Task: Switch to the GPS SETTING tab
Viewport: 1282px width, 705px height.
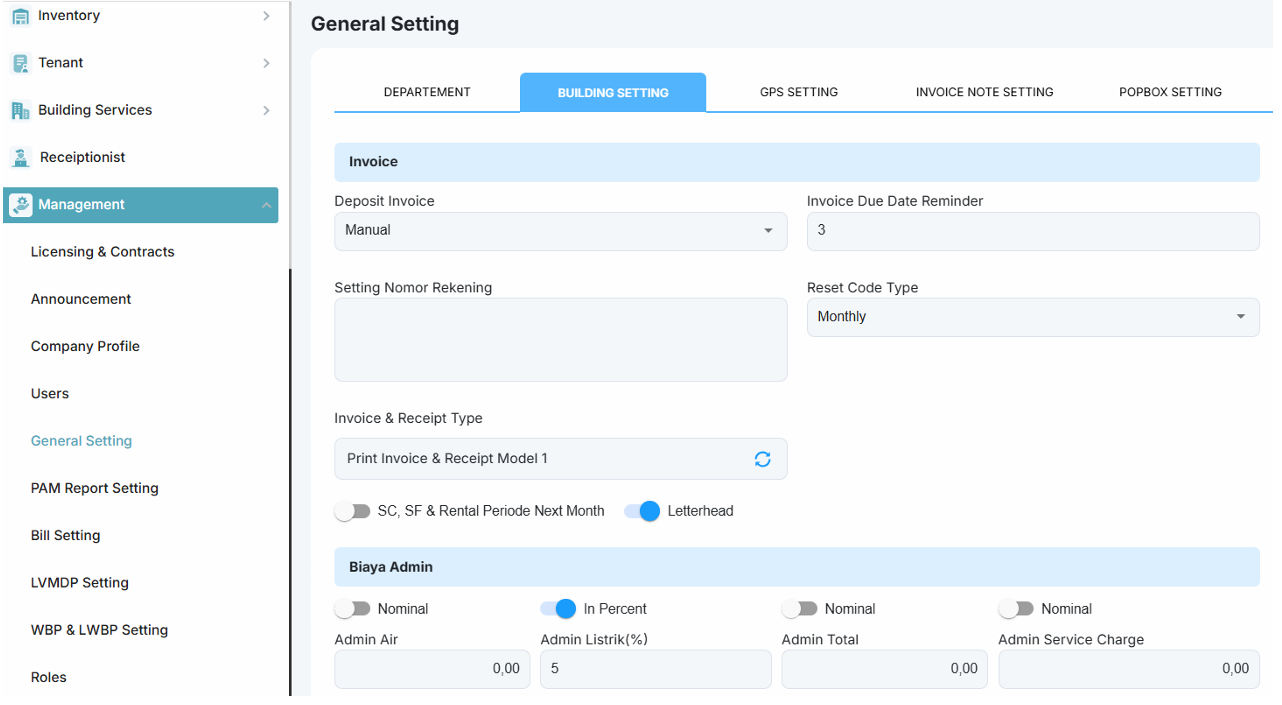Action: coord(799,92)
